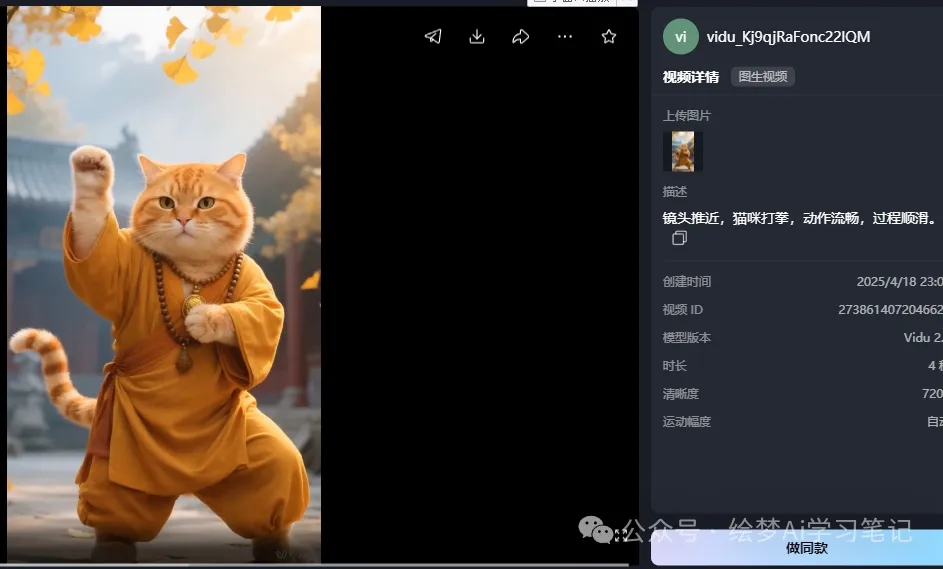Click the cat video preview
Image resolution: width=943 pixels, height=569 pixels.
(x=164, y=284)
